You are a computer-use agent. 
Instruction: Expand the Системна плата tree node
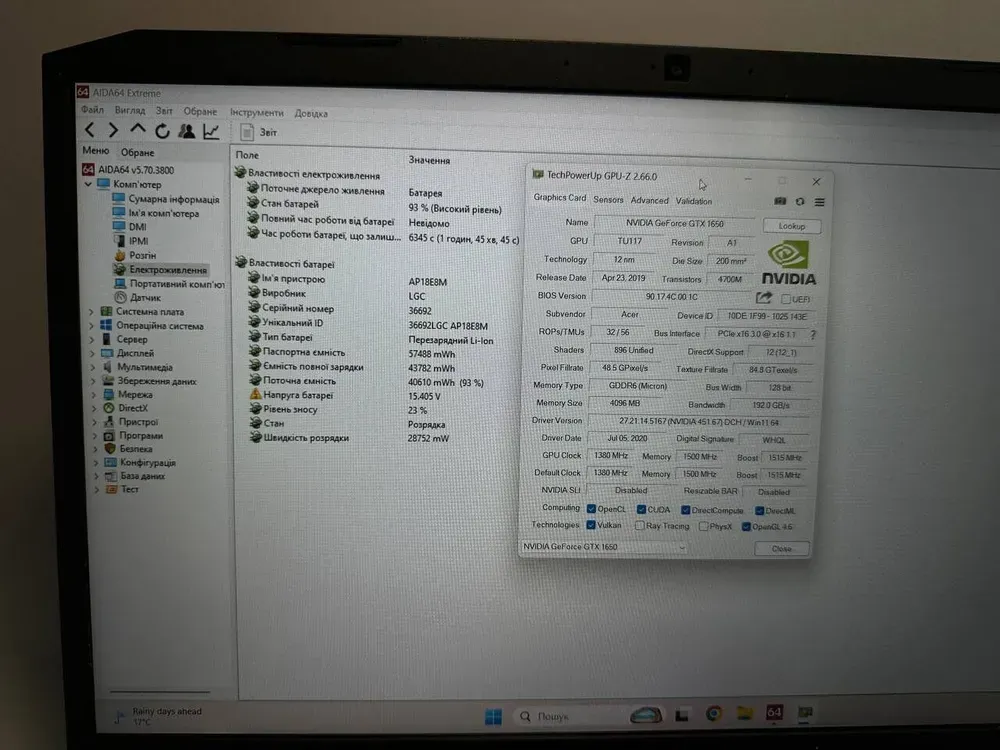coord(92,311)
